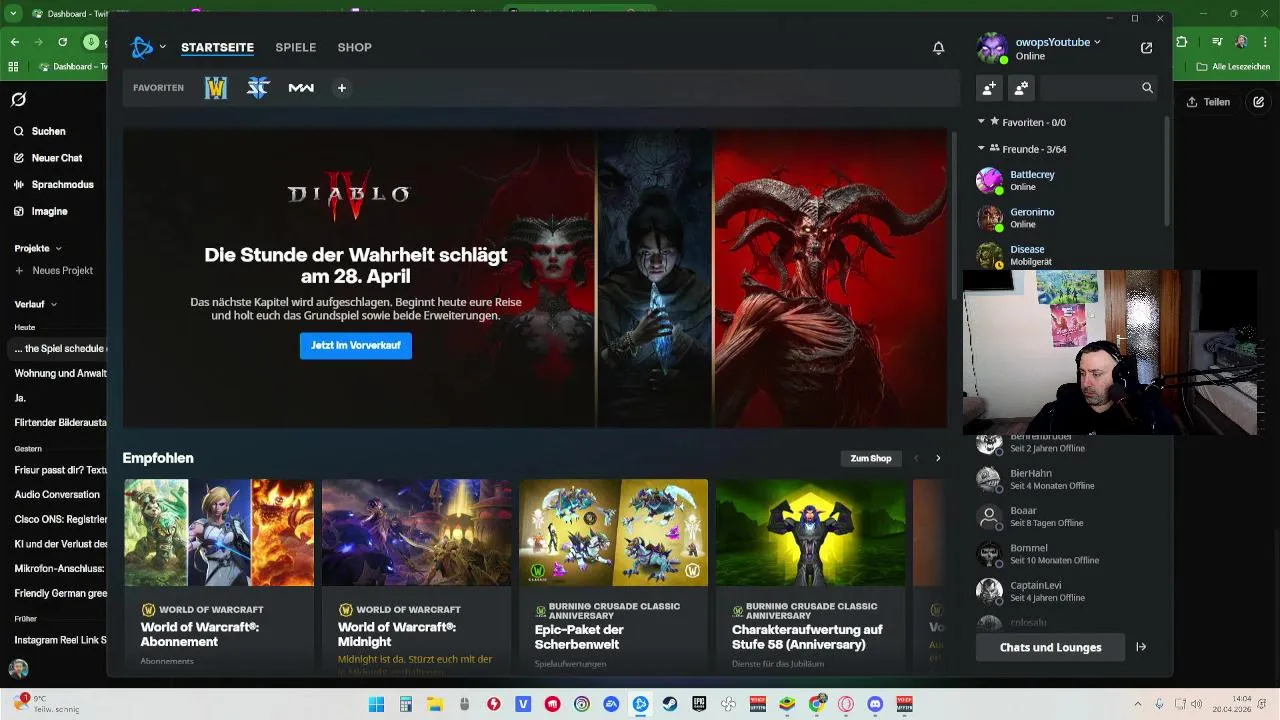The height and width of the screenshot is (720, 1280).
Task: Collapse the friends sidebar with arrow icon
Action: (x=1141, y=647)
